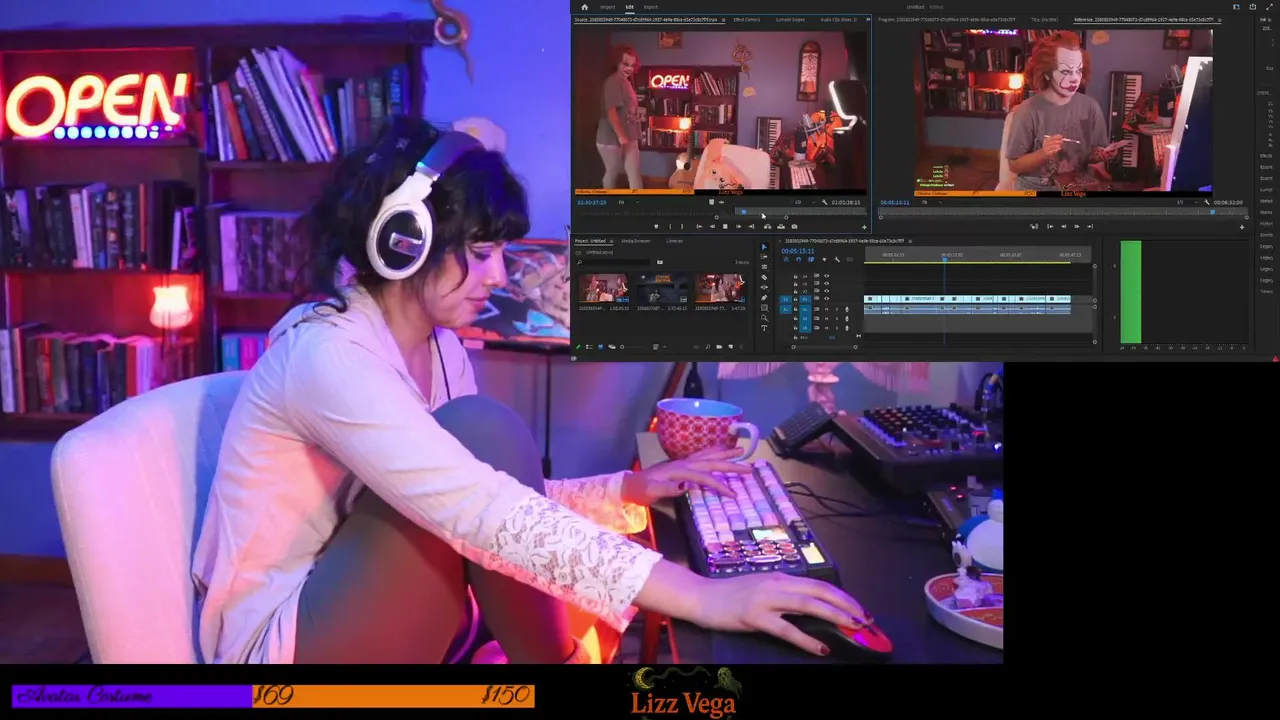The image size is (1280, 720).
Task: Switch to the Effect Controls tab
Action: point(746,19)
